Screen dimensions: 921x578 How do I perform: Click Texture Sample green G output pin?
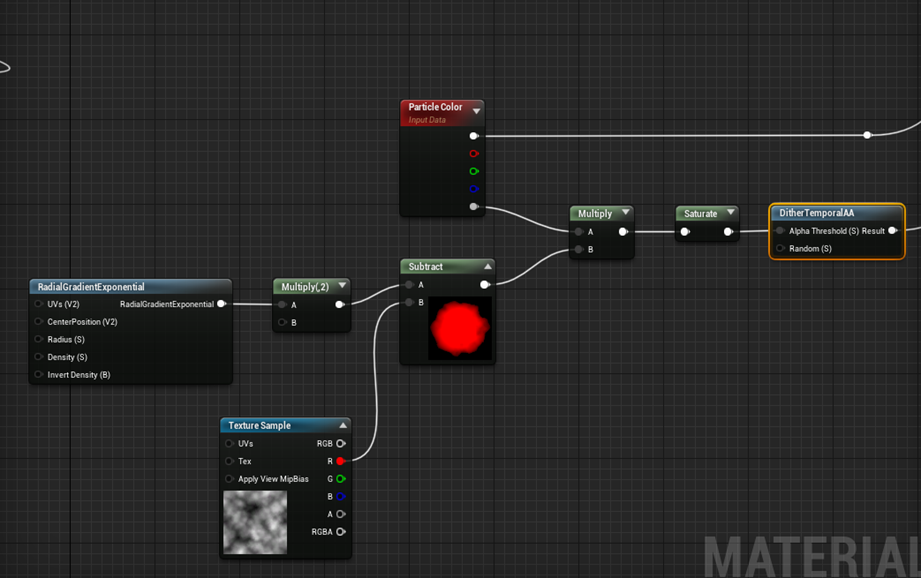(x=341, y=479)
